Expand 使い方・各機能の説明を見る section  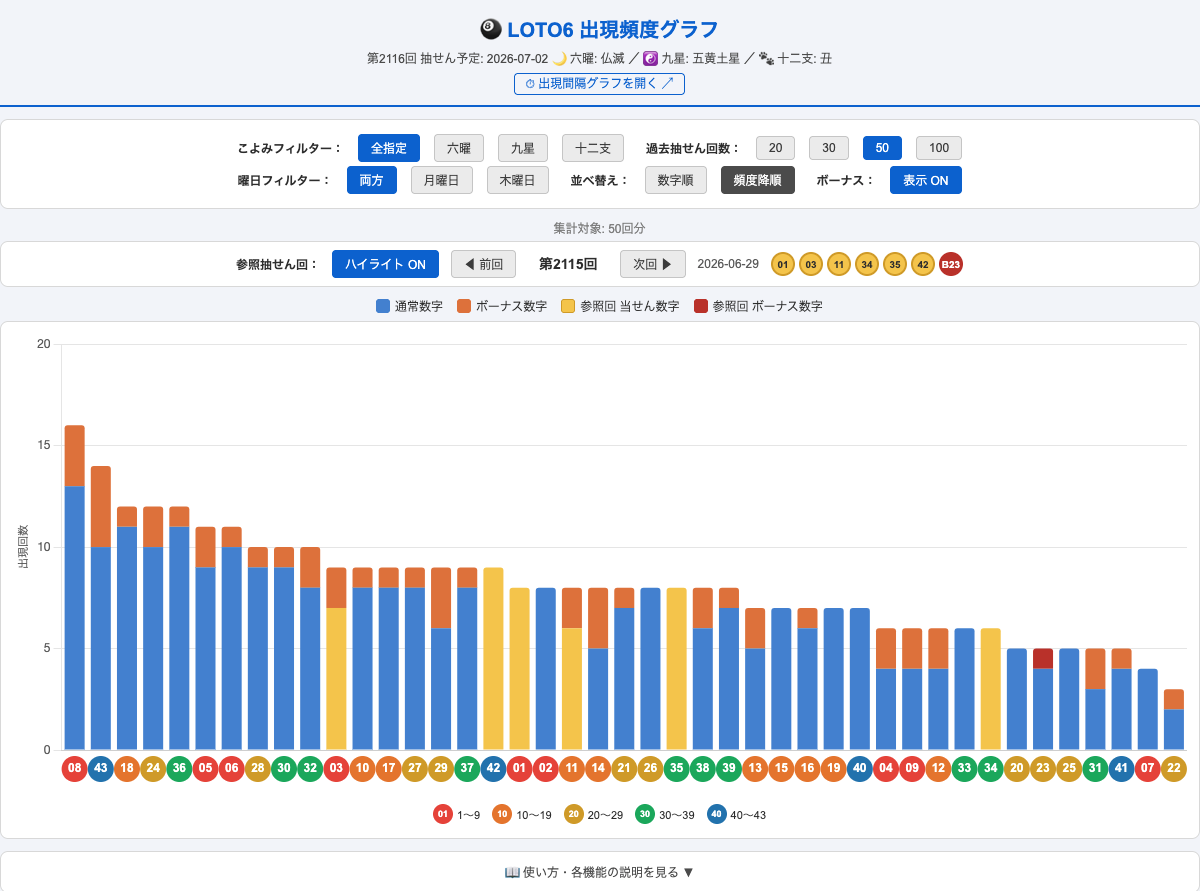(x=600, y=872)
